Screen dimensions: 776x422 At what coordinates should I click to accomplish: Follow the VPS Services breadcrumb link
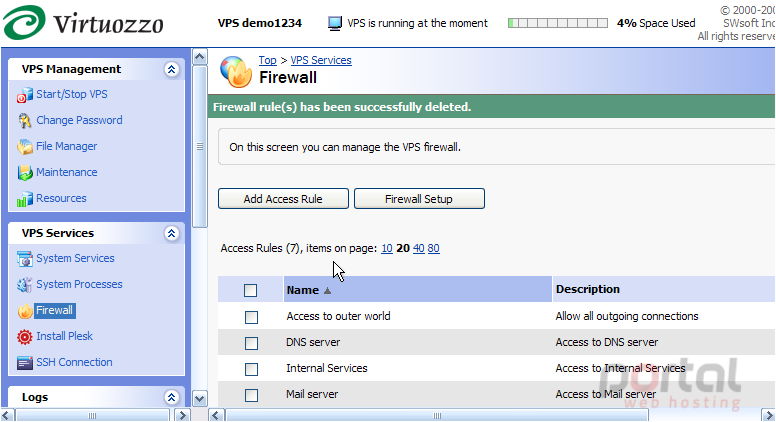[321, 60]
